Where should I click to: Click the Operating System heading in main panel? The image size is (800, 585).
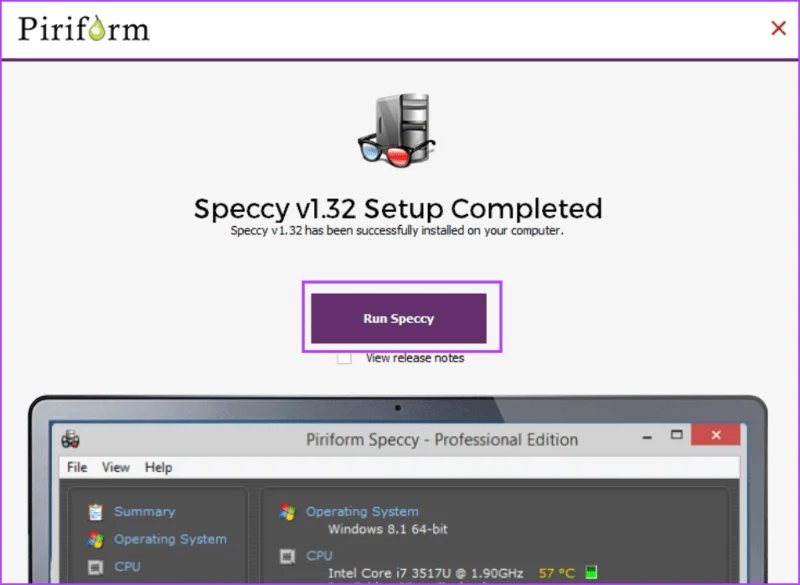362,512
